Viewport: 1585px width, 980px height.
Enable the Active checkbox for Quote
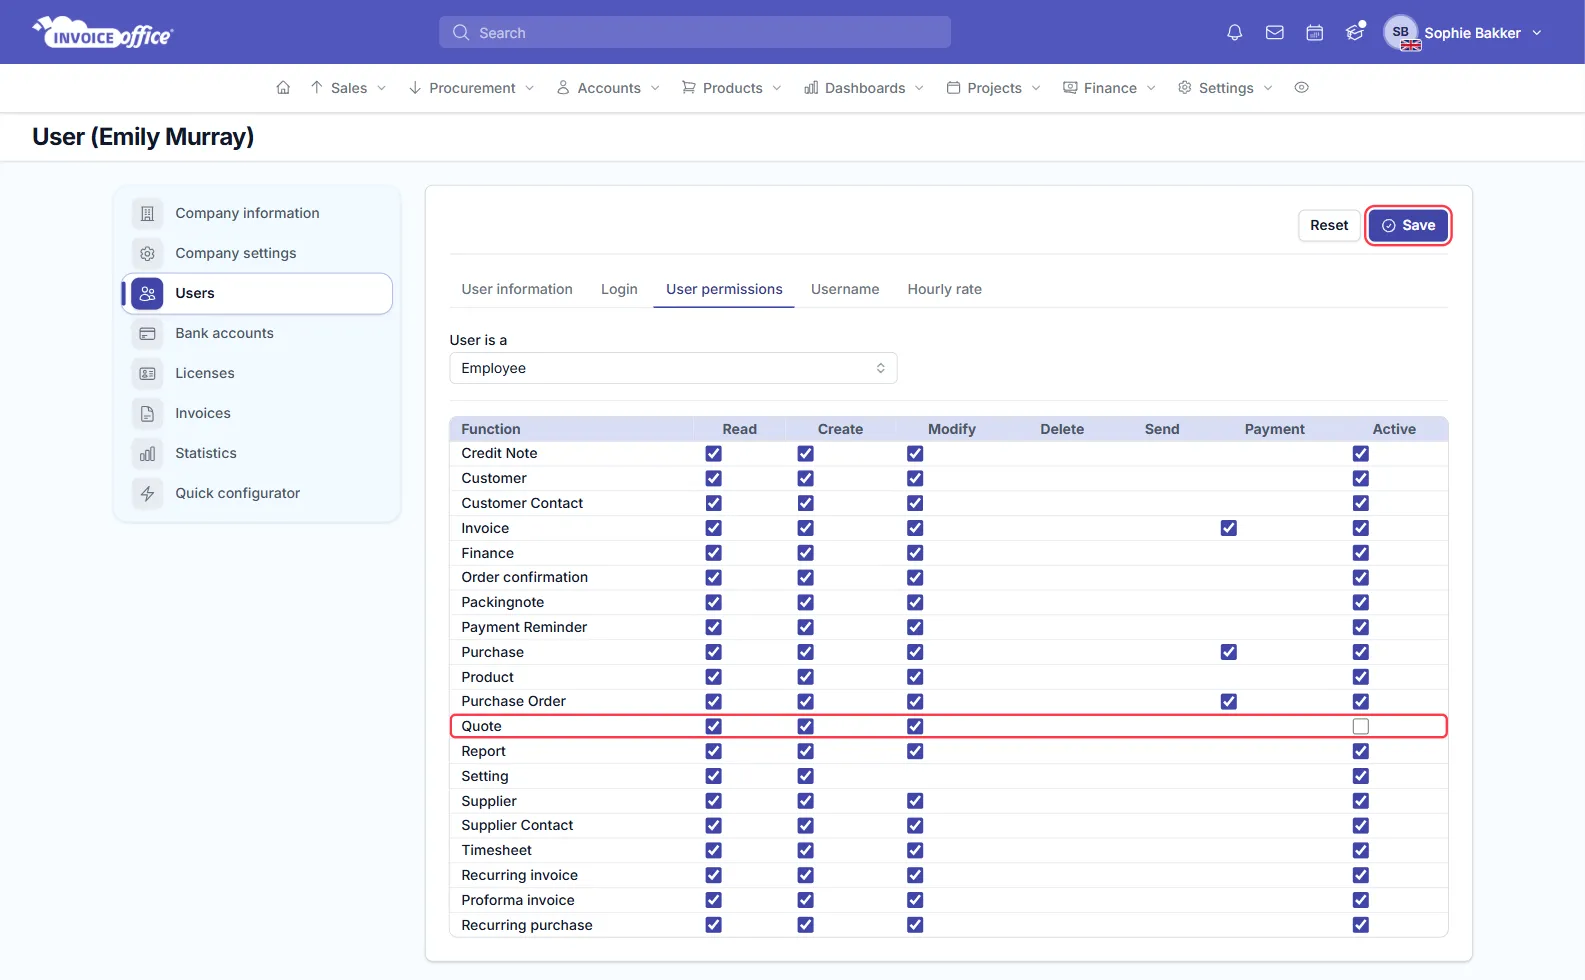click(1361, 727)
